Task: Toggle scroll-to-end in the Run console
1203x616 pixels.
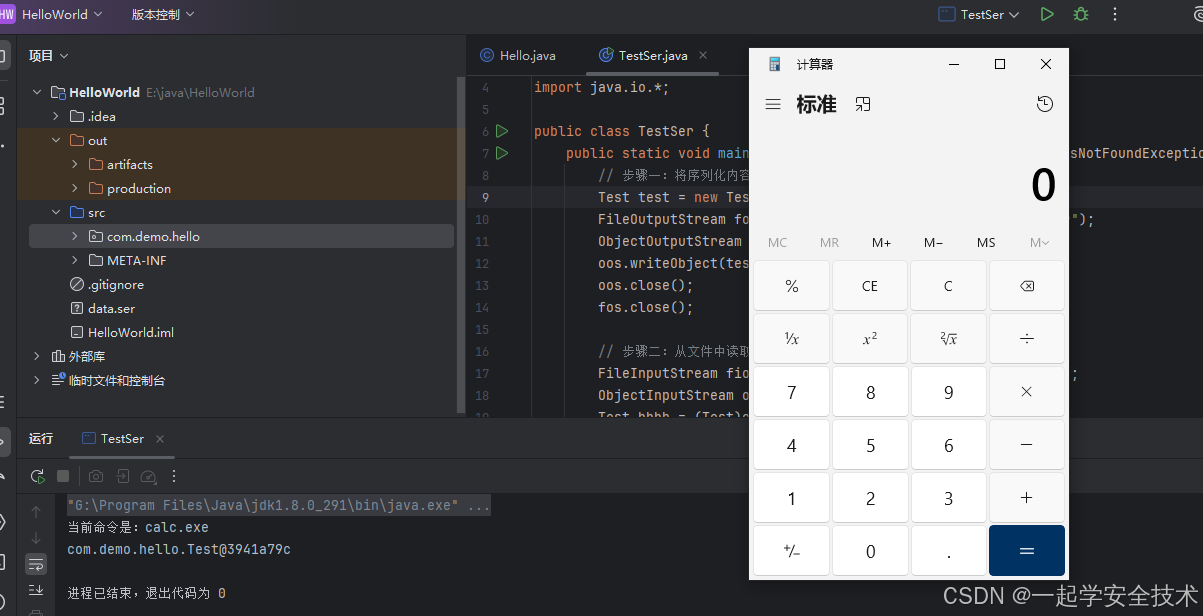Action: [37, 590]
